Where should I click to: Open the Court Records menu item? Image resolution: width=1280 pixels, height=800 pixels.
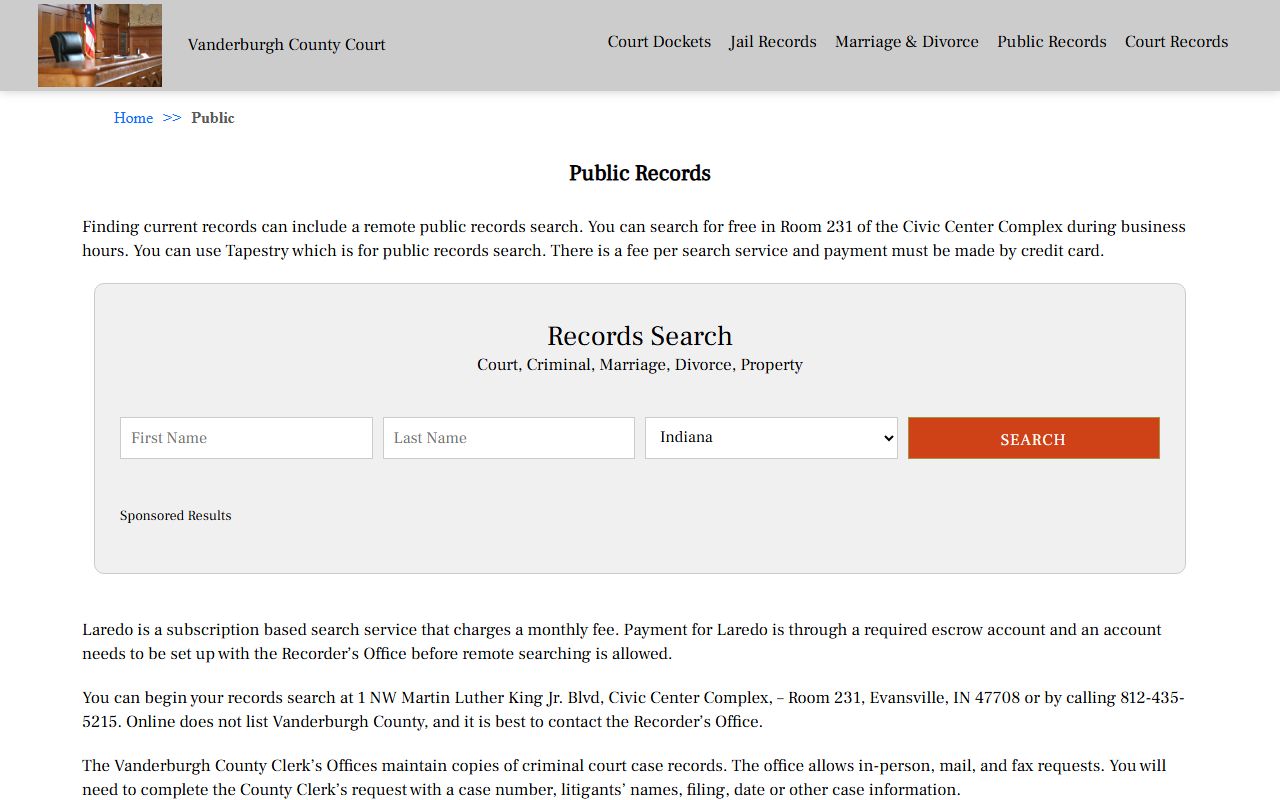point(1176,42)
